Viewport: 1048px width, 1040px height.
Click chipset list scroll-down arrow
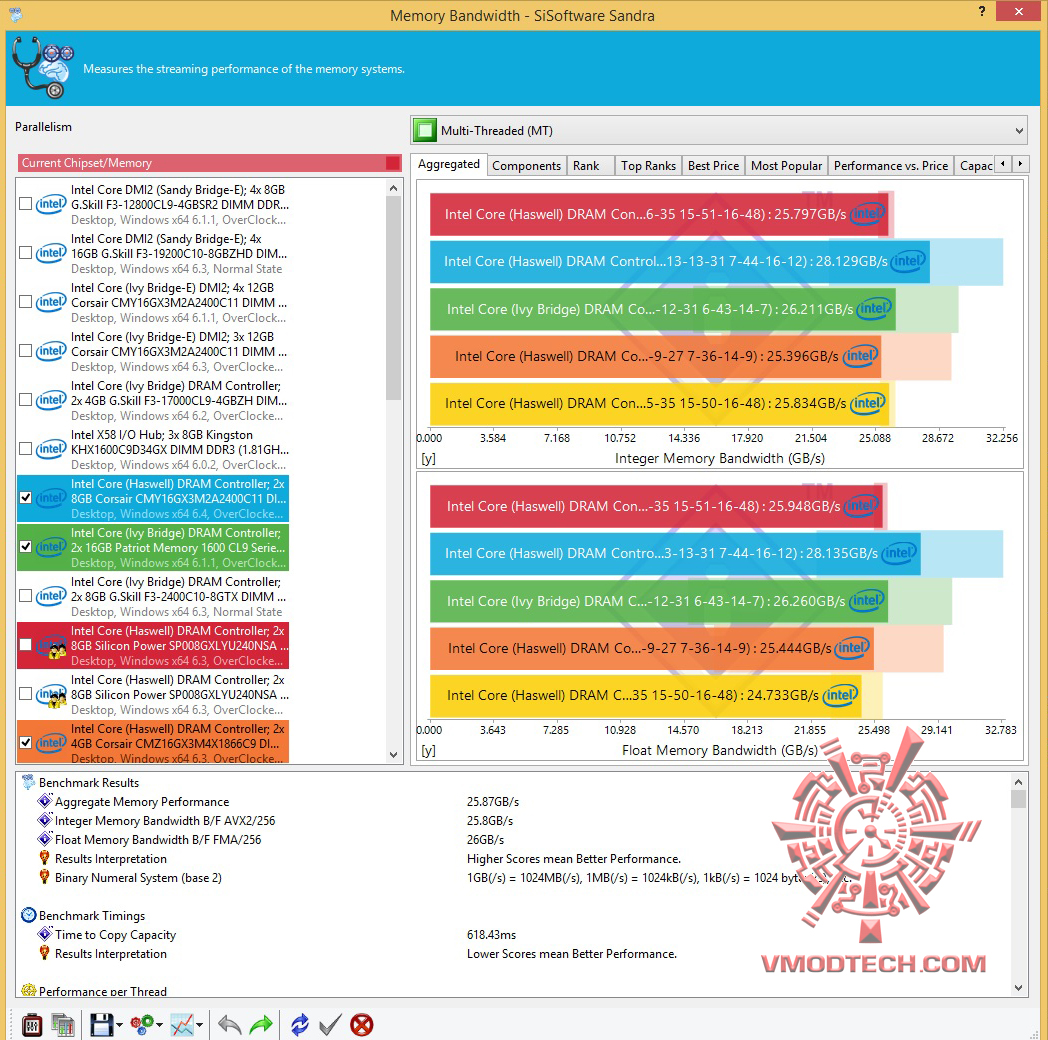(393, 755)
